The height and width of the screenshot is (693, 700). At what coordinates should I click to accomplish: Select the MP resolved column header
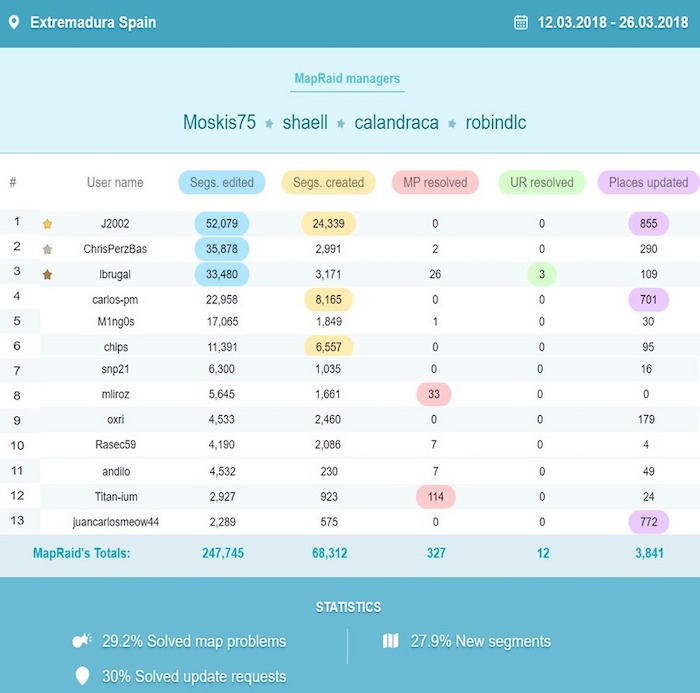(436, 182)
